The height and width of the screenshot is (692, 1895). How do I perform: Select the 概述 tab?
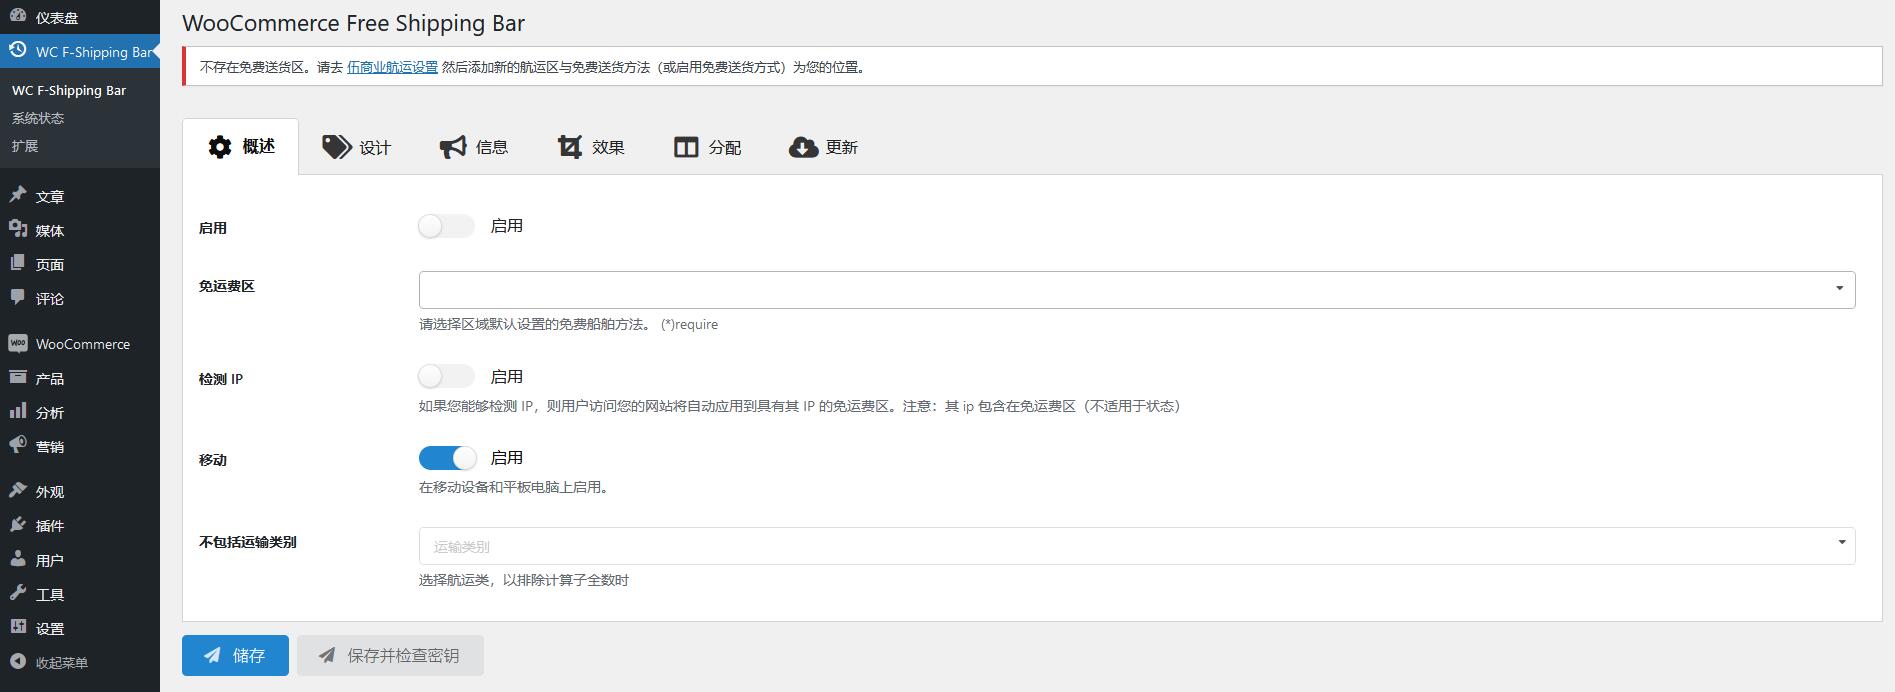point(241,147)
